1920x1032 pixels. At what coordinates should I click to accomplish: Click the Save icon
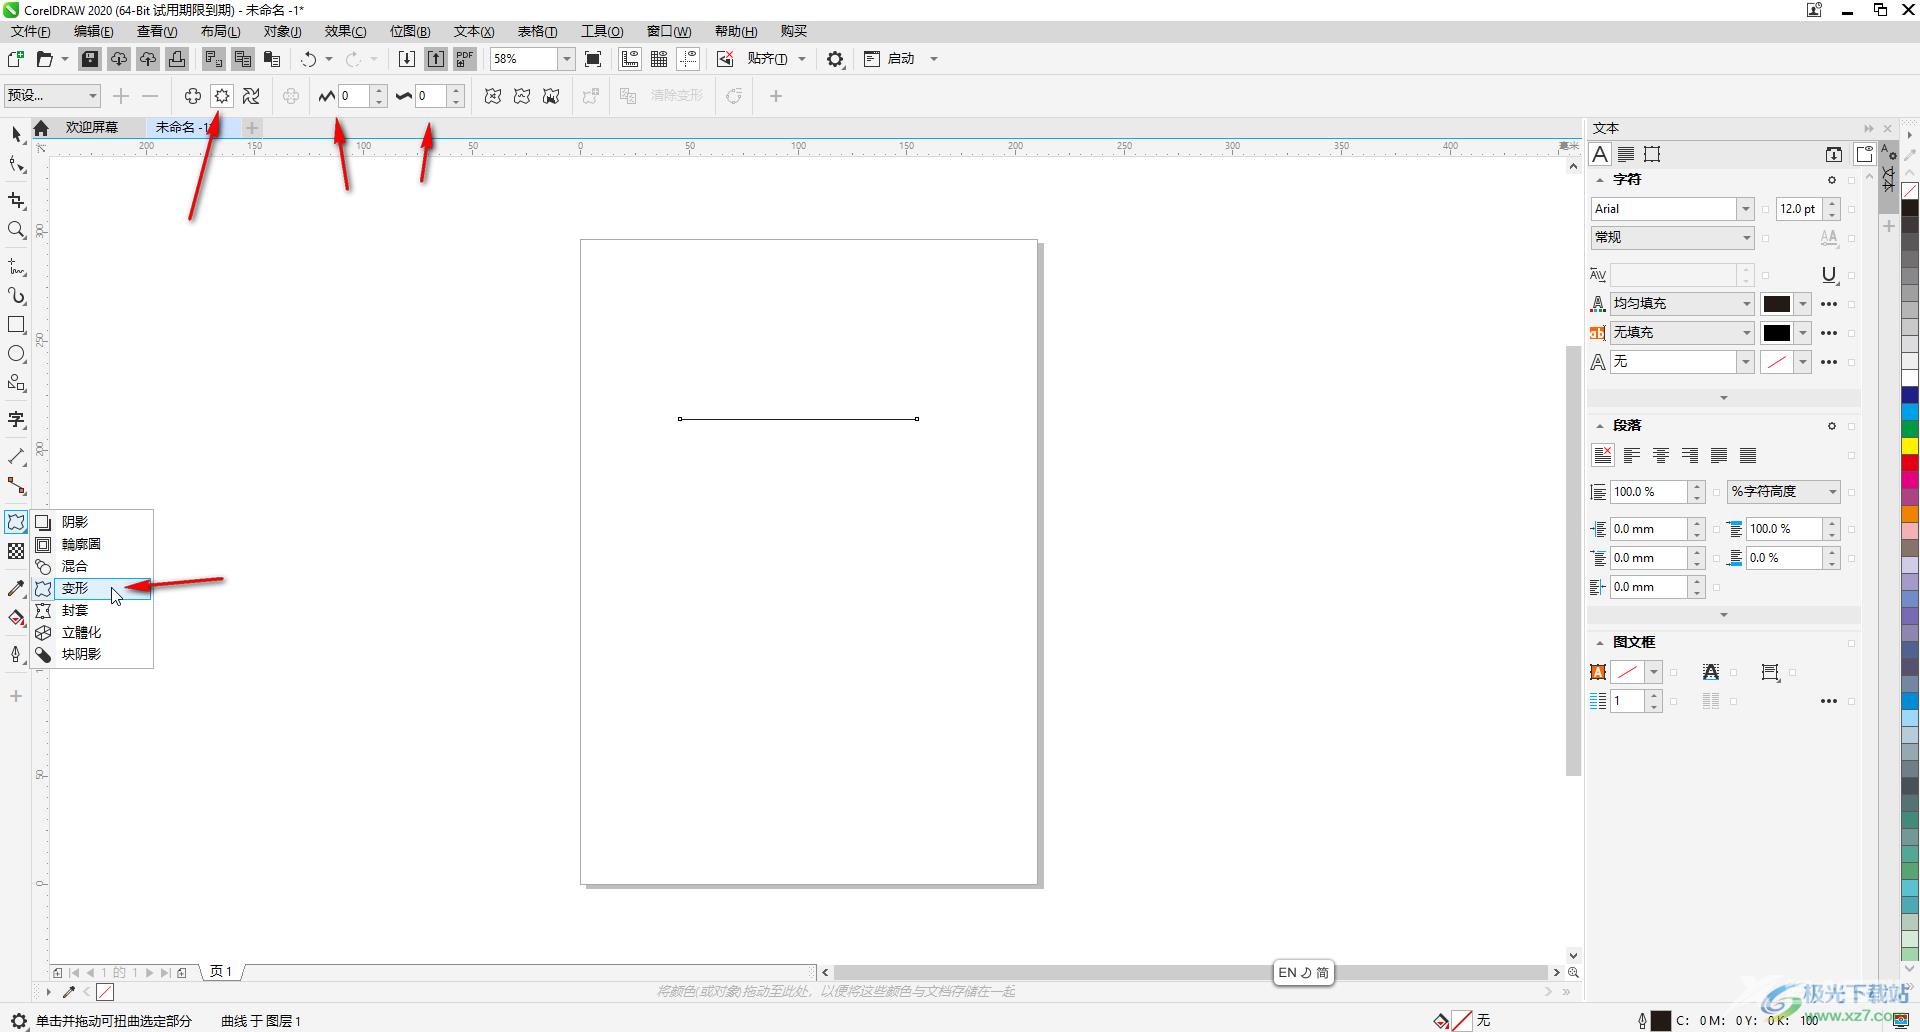click(x=90, y=59)
